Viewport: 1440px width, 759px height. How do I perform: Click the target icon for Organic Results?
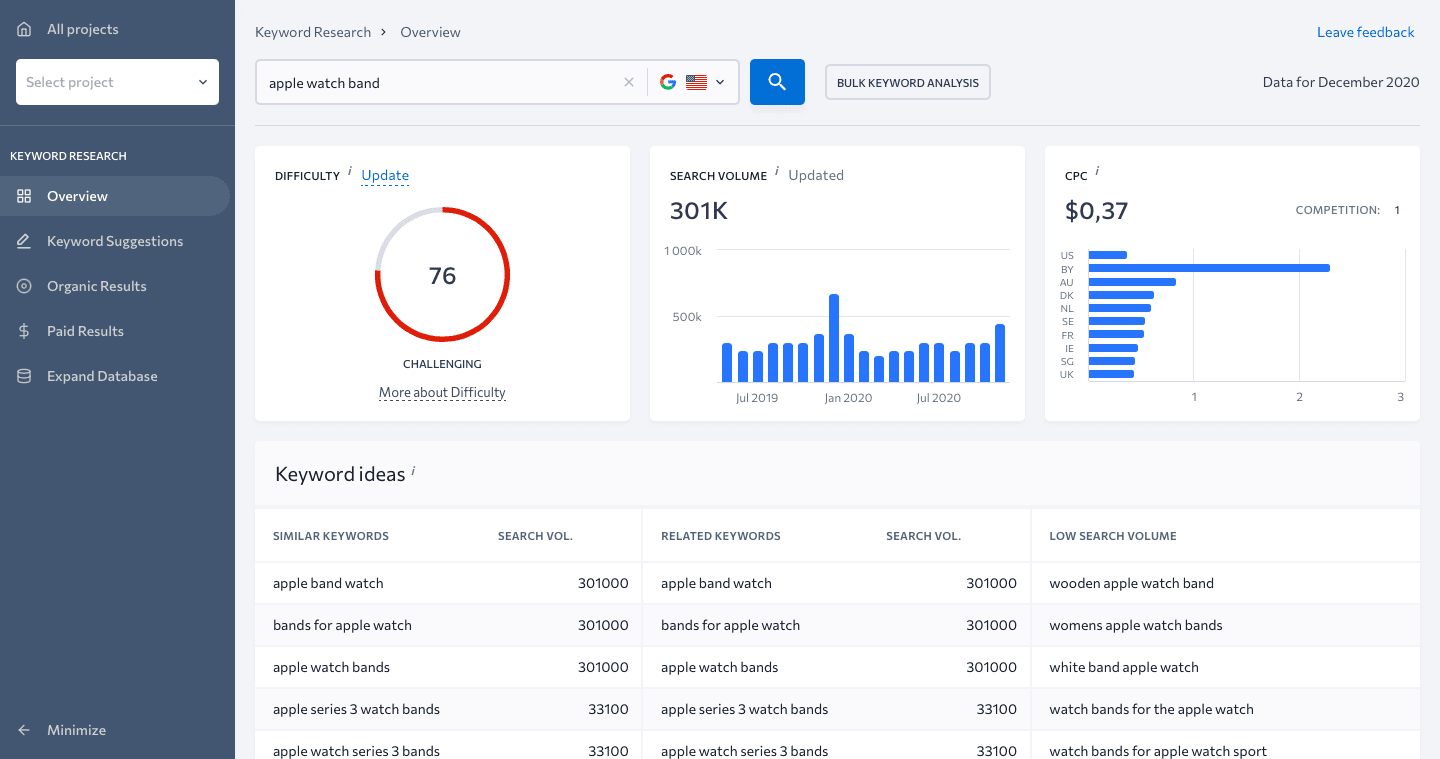pyautogui.click(x=24, y=286)
